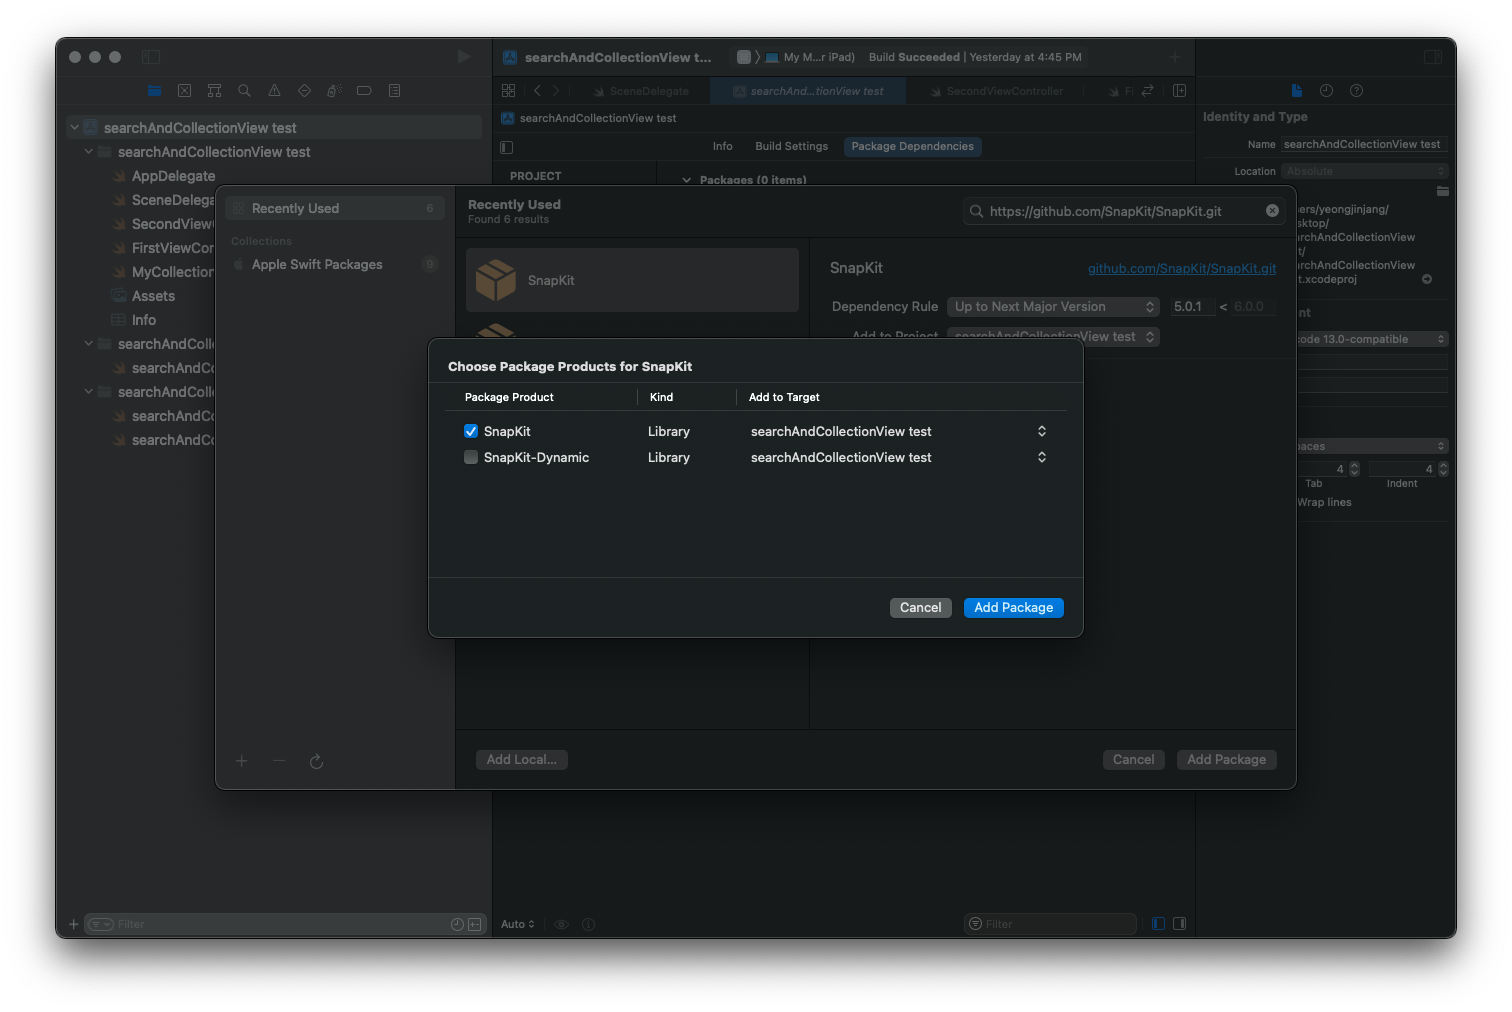
Task: Adjust the Tab width stepper
Action: point(1354,469)
